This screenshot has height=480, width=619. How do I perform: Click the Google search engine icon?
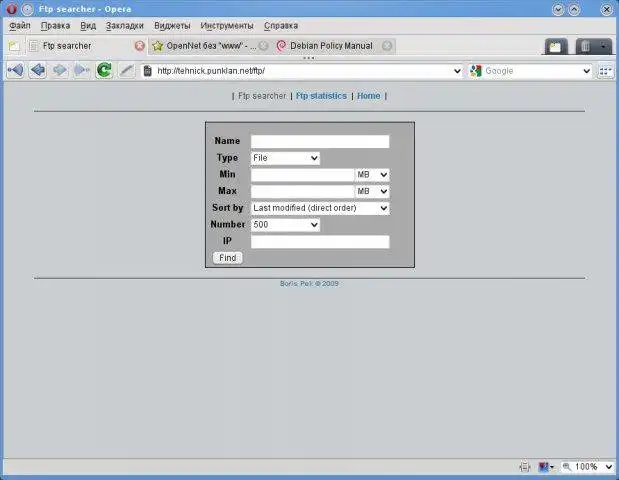pyautogui.click(x=476, y=71)
